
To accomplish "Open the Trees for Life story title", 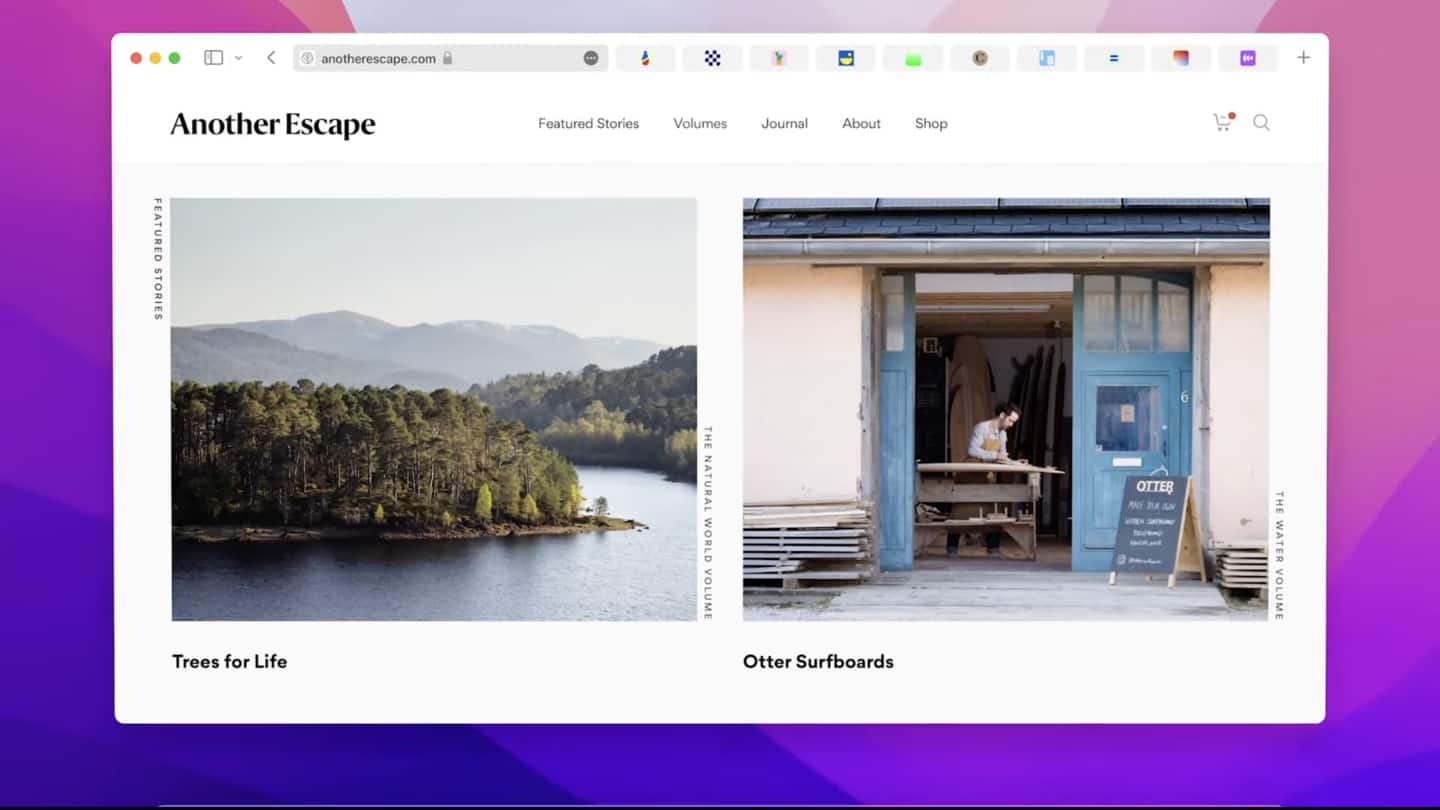I will click(x=229, y=661).
